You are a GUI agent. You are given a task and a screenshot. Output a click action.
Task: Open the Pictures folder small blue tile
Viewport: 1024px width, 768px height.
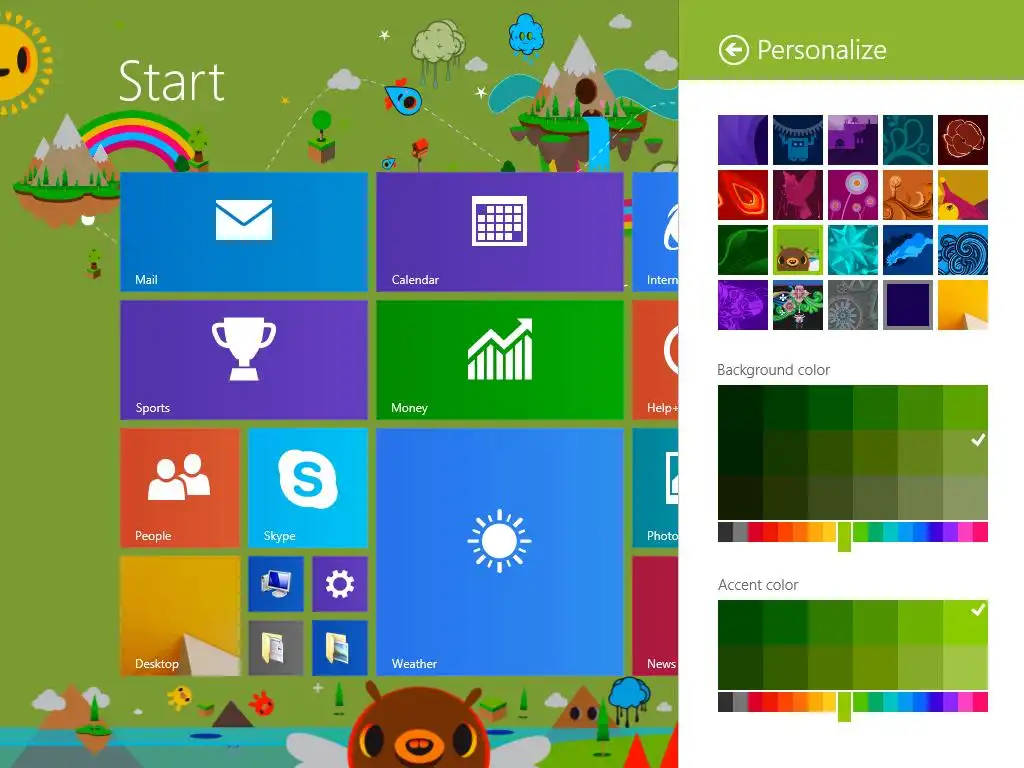pos(340,648)
